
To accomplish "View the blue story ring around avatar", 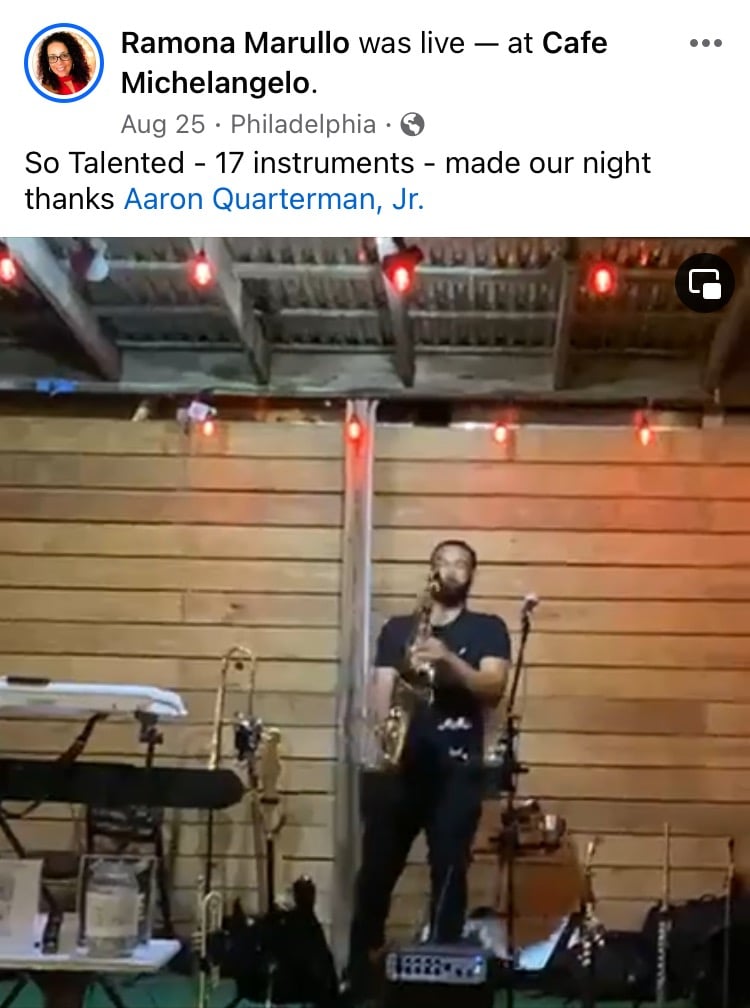I will click(64, 63).
